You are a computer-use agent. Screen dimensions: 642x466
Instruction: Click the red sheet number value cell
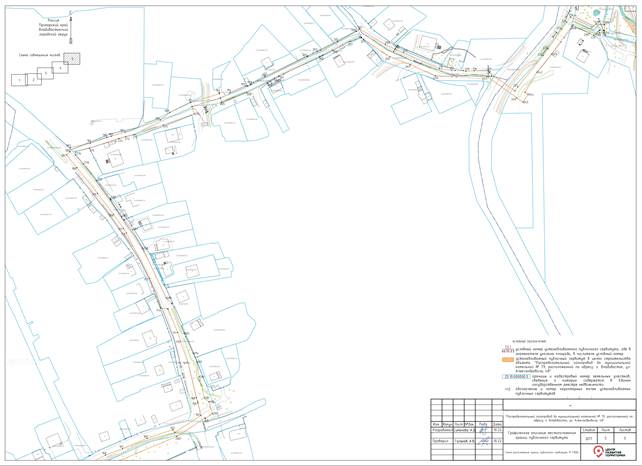606,438
